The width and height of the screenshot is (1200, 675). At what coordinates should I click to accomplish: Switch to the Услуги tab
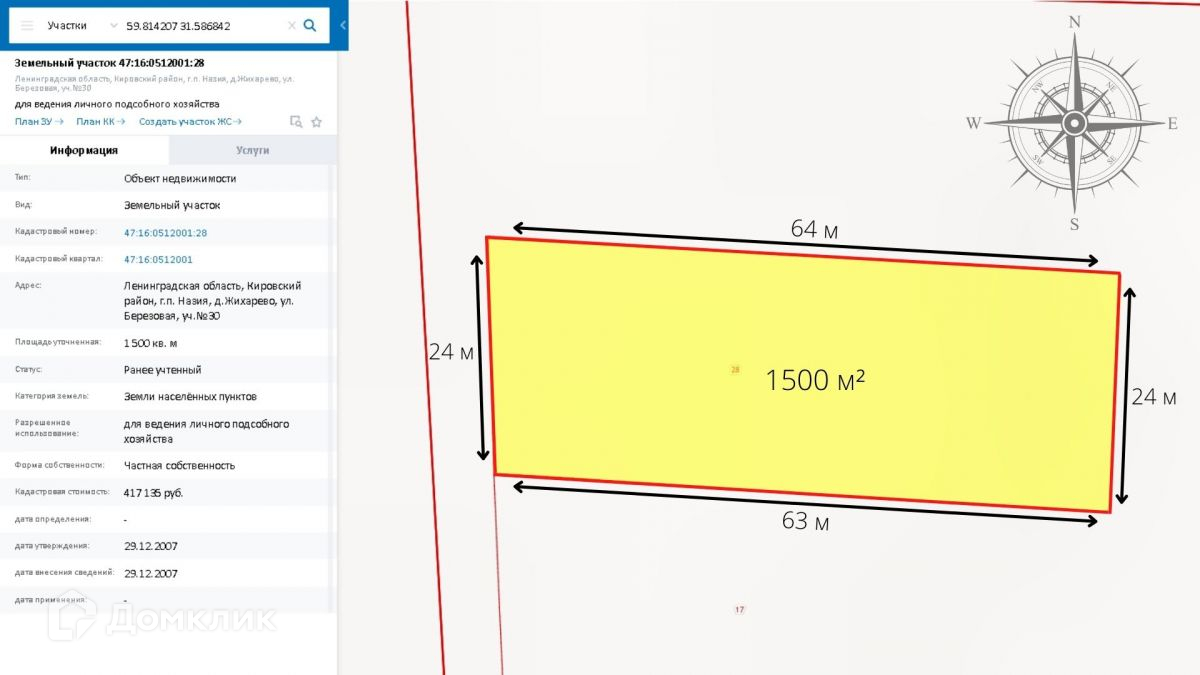point(253,150)
